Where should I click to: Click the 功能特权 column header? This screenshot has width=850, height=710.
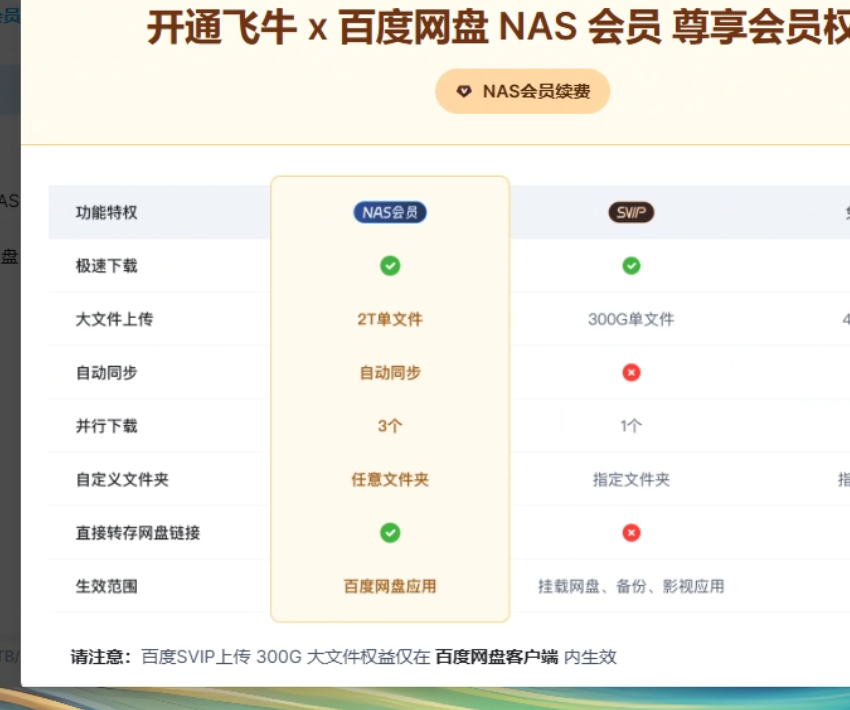pyautogui.click(x=107, y=212)
